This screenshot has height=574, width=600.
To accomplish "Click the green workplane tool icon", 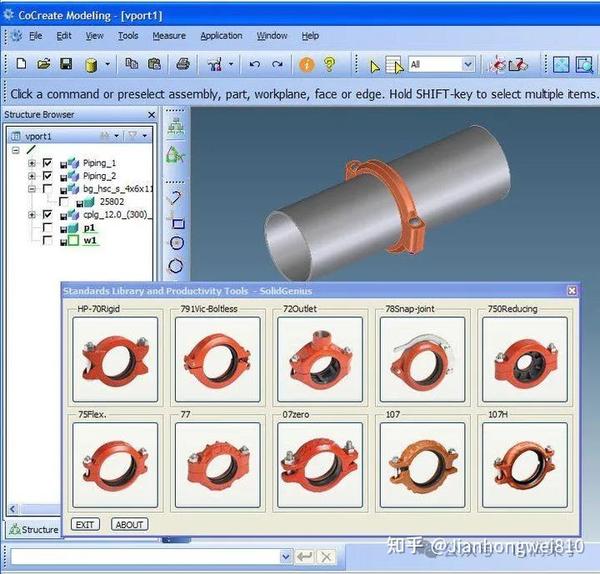I will coord(175,156).
